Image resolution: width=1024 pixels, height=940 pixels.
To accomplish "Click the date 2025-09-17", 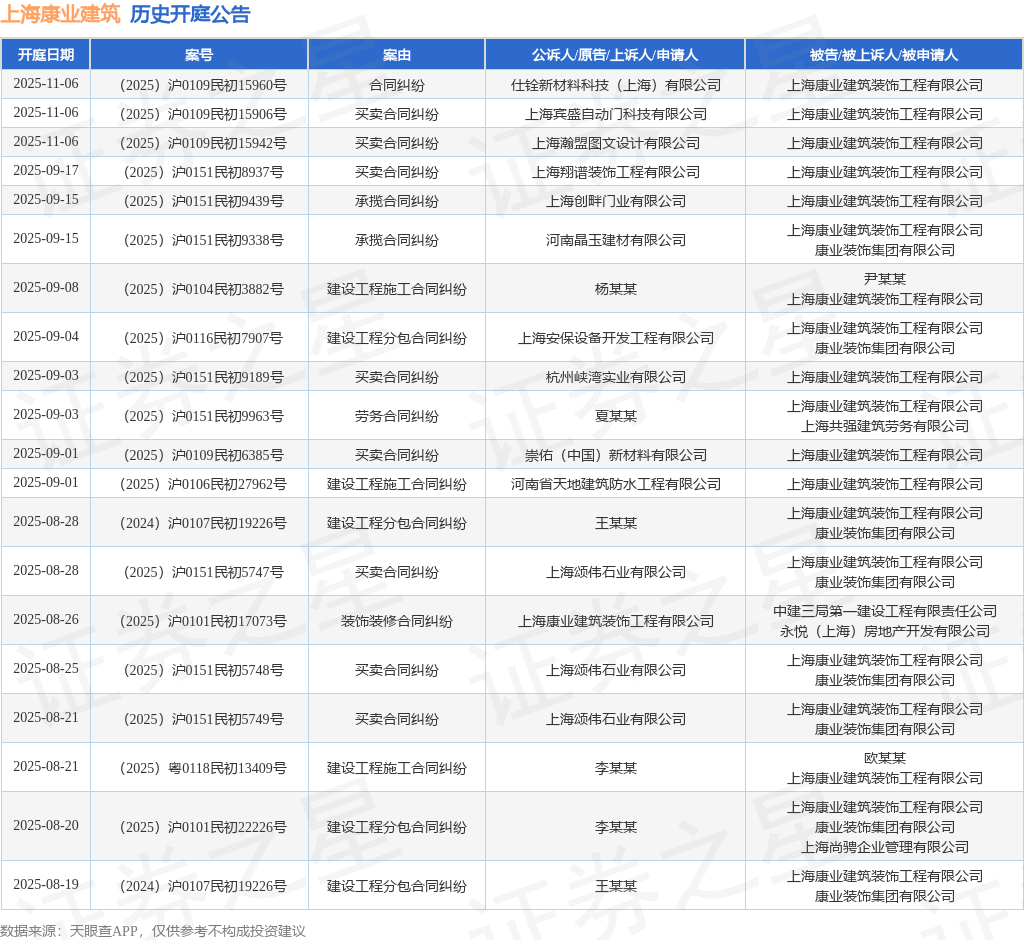I will 46,170.
